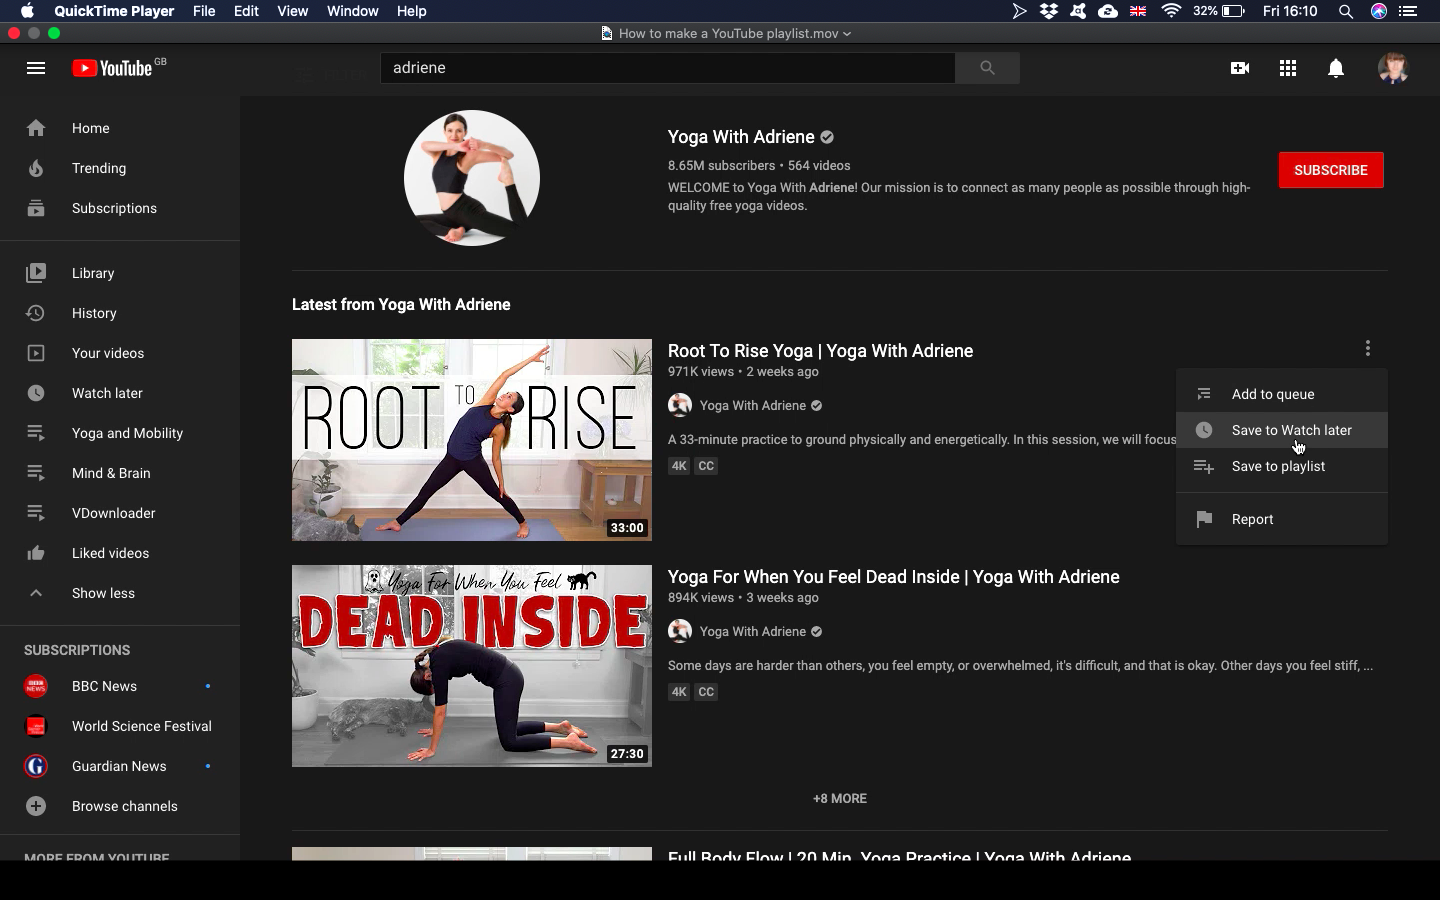
Task: Open the Apple menu
Action: click(27, 11)
